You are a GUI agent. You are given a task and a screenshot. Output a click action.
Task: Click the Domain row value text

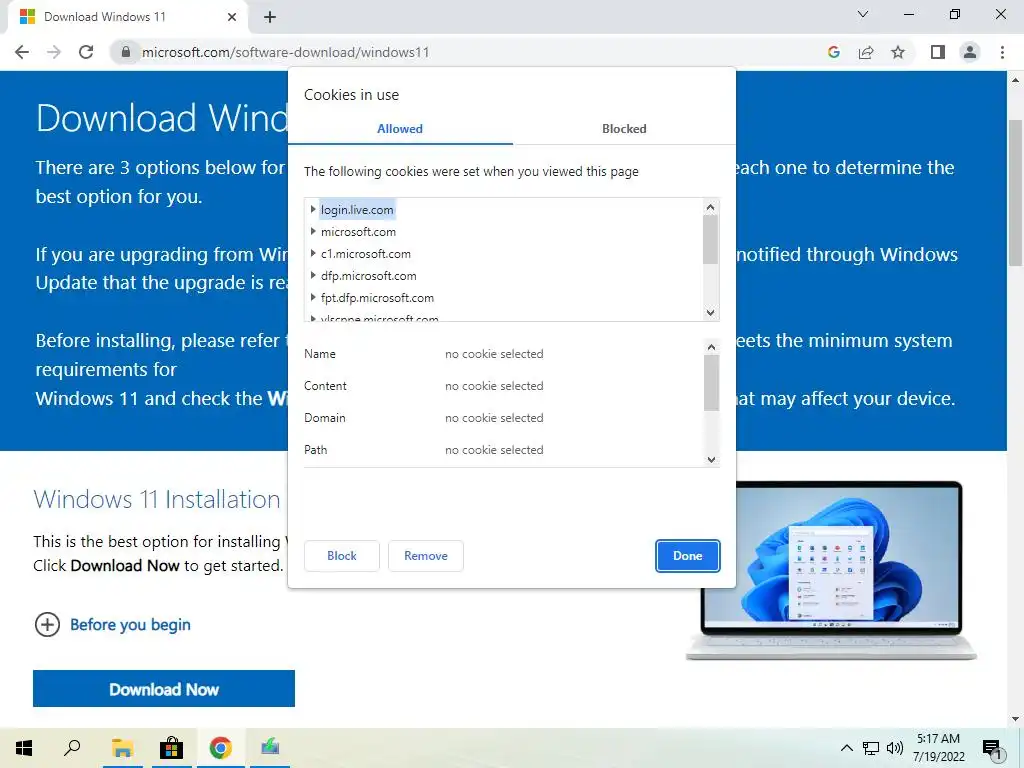pos(494,418)
